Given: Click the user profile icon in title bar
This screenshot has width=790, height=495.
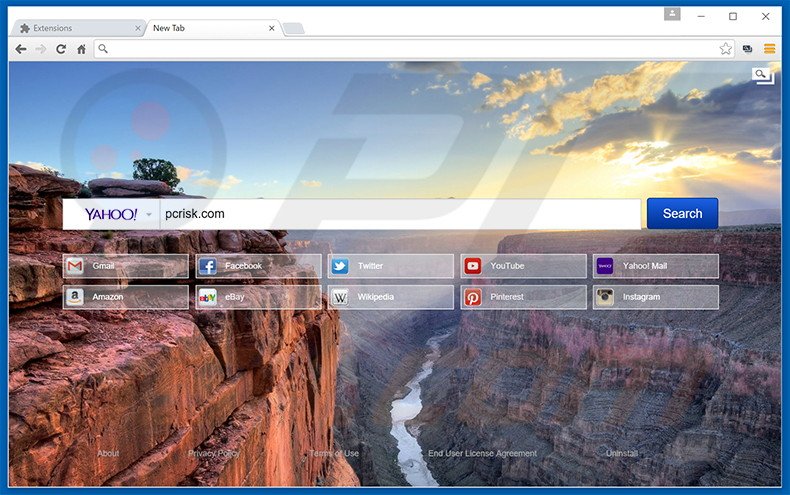Looking at the screenshot, I should pos(672,15).
